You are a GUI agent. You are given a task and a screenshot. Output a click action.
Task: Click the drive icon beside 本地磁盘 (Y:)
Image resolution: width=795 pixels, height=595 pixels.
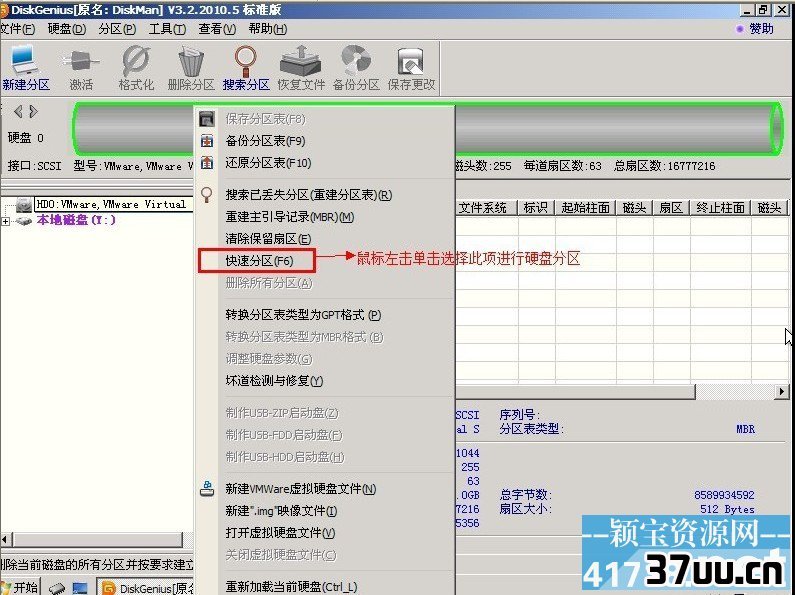[x=24, y=220]
